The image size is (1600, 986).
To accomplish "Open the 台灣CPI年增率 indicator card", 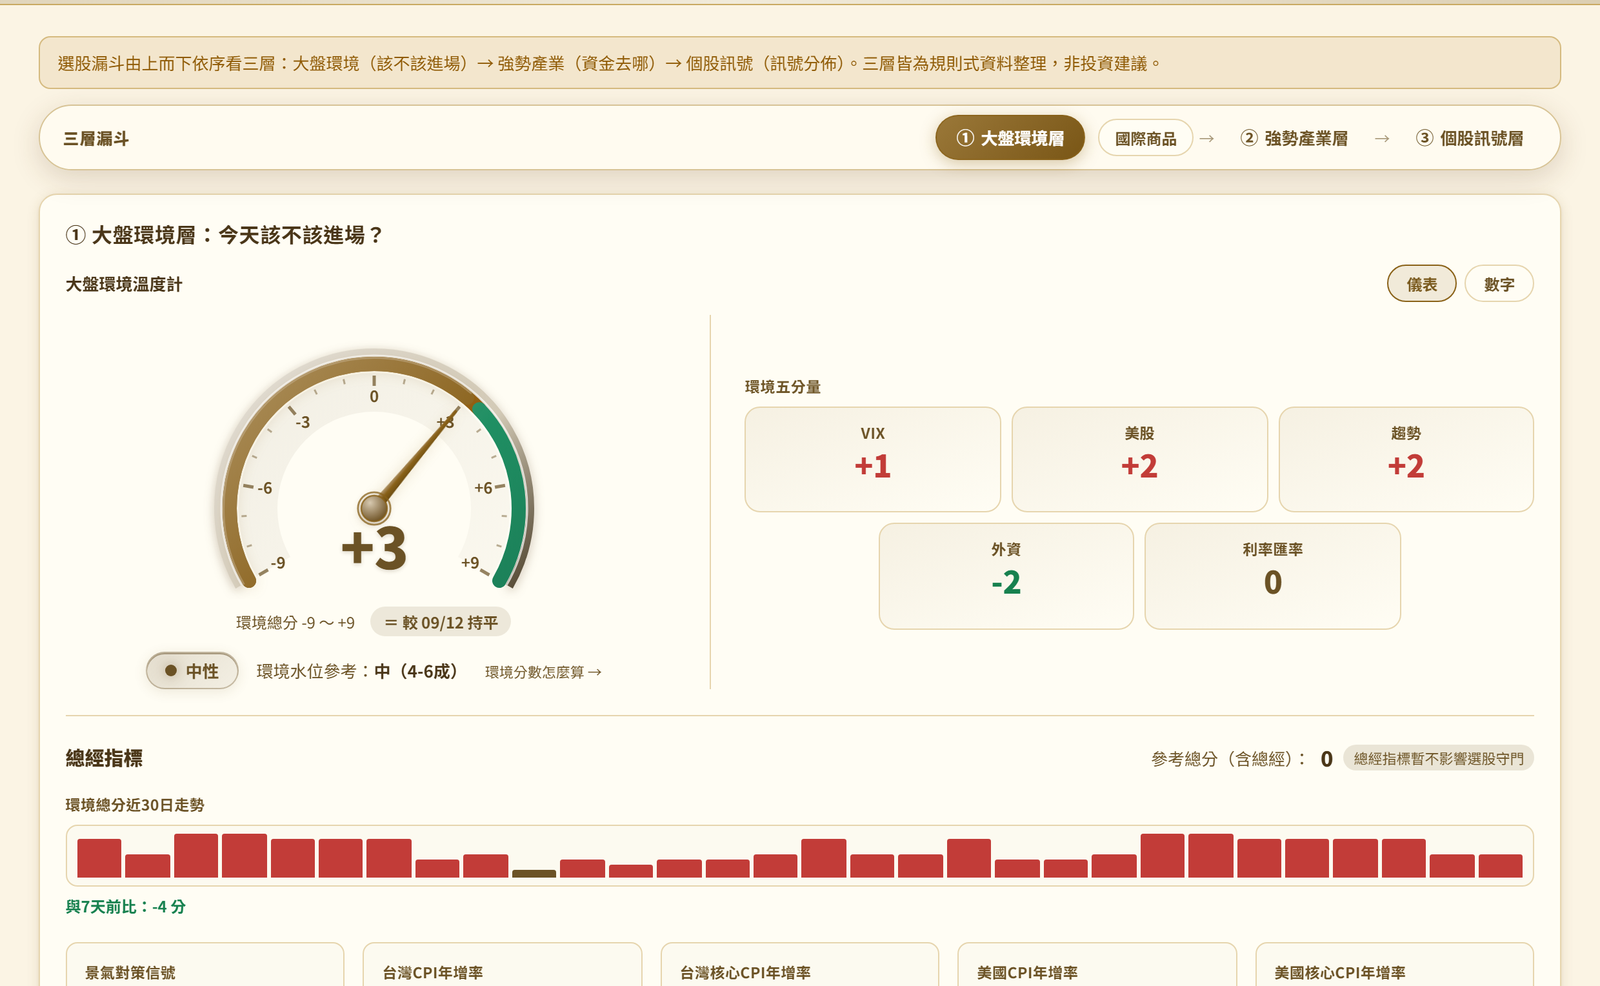I will pos(502,965).
